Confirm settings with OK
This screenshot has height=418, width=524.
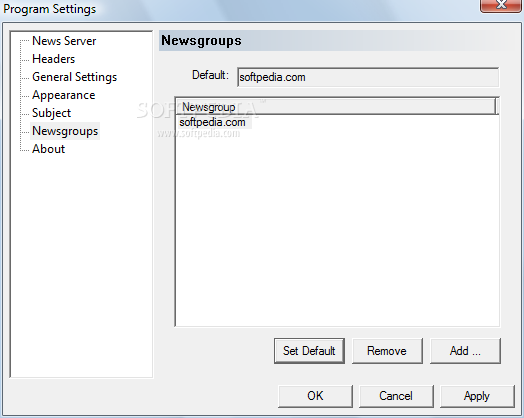coord(315,396)
